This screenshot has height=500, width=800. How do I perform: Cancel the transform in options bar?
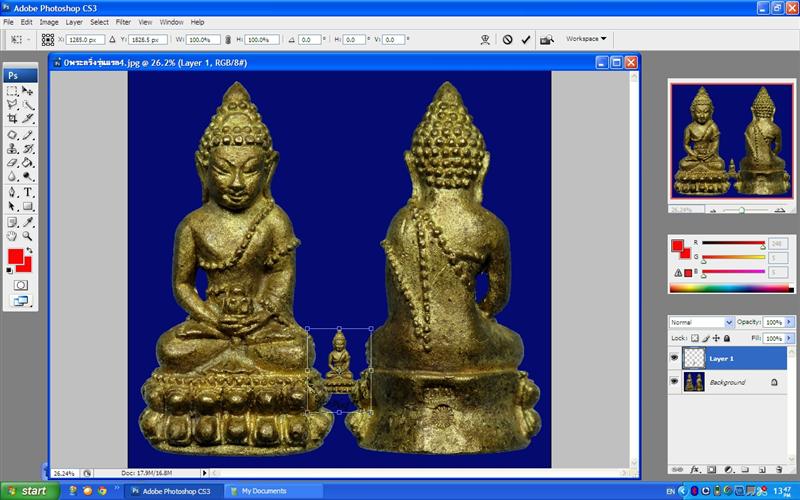[x=507, y=39]
